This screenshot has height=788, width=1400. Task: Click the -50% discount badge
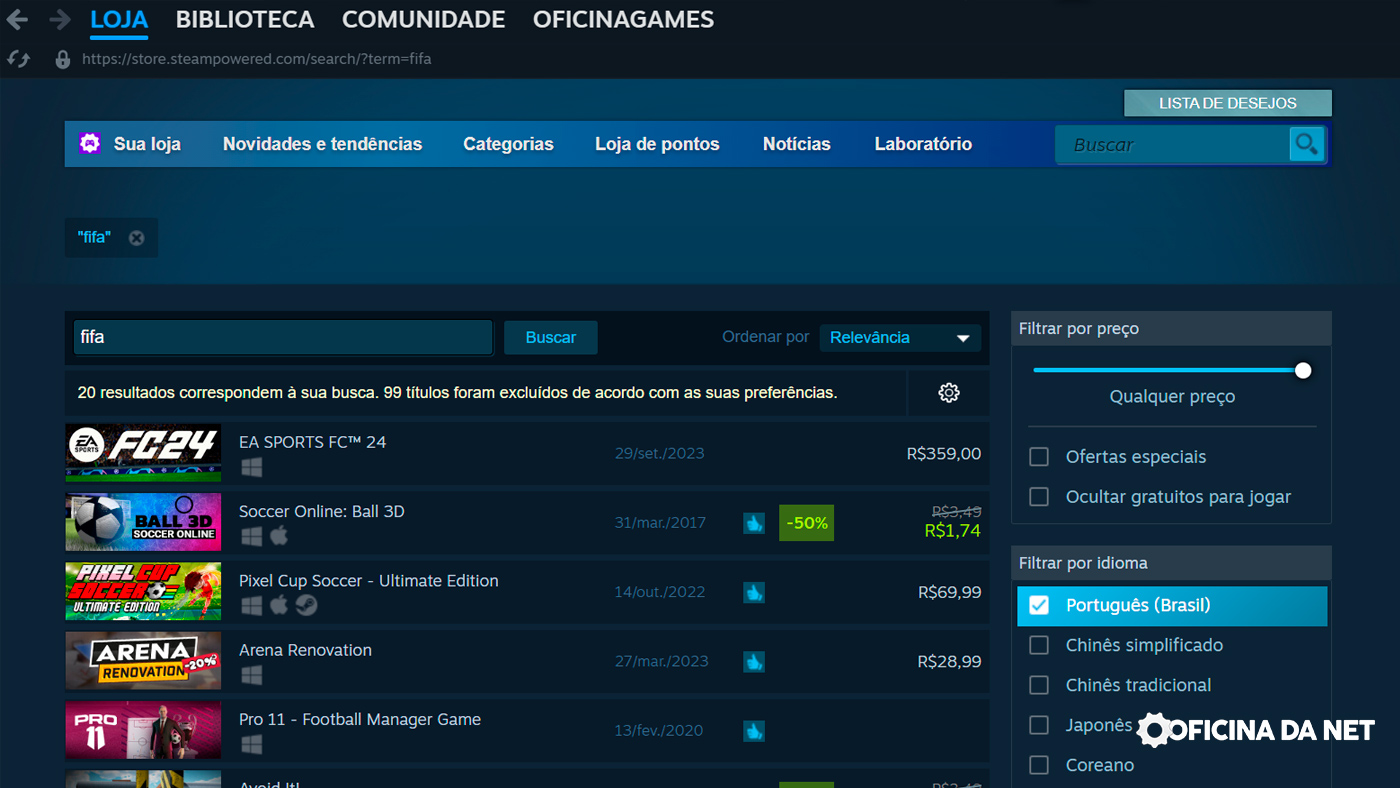coord(806,523)
